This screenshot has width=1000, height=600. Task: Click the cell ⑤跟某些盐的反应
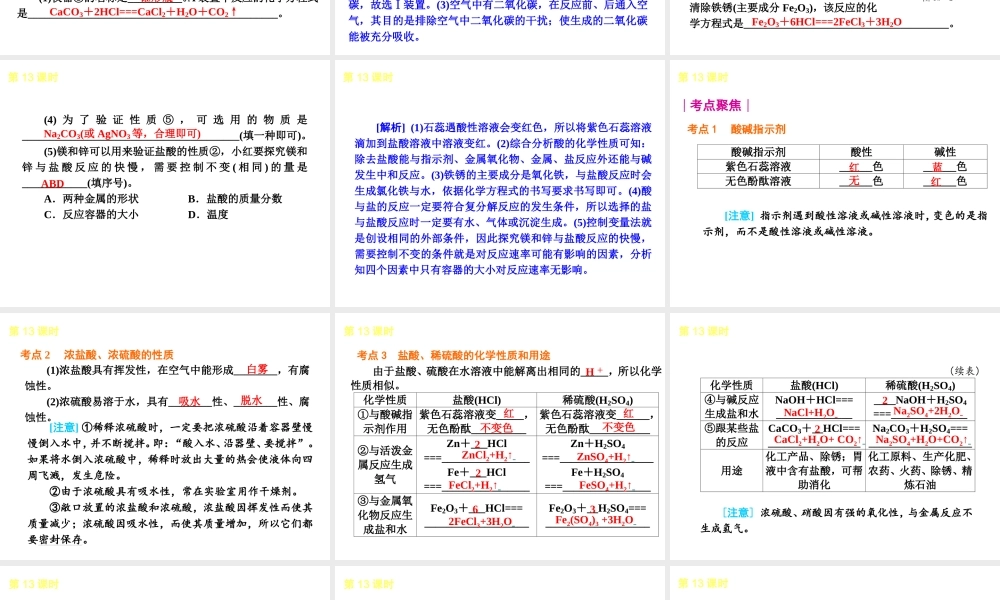(x=731, y=435)
